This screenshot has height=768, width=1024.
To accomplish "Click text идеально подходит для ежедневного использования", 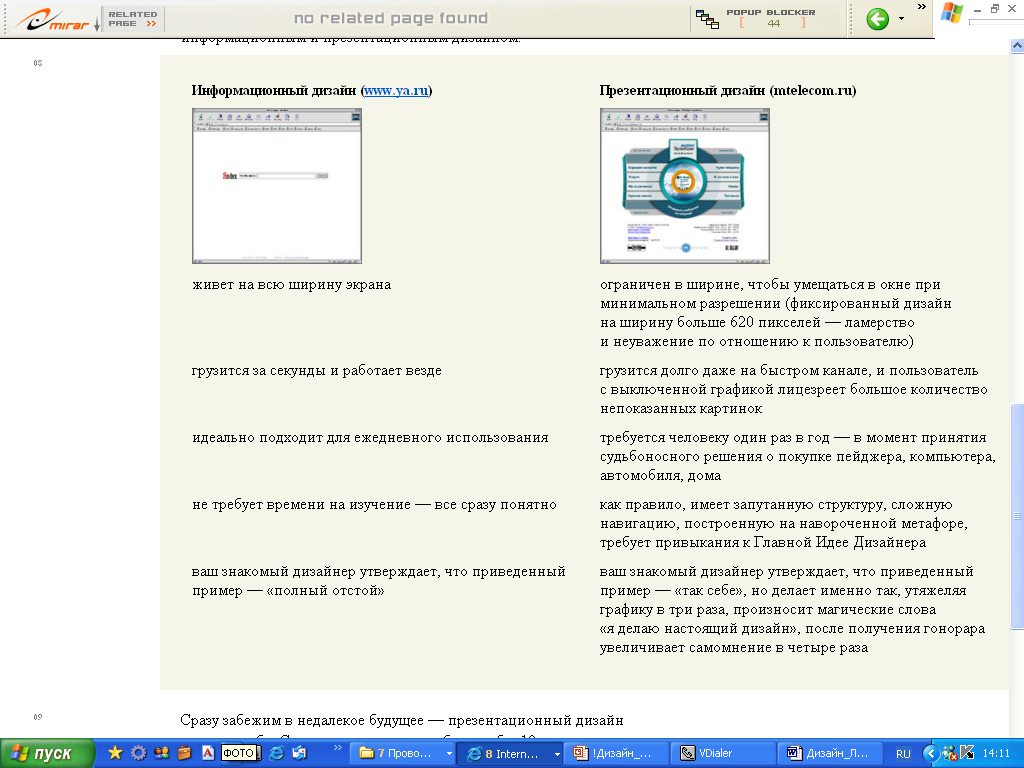I will coord(370,438).
